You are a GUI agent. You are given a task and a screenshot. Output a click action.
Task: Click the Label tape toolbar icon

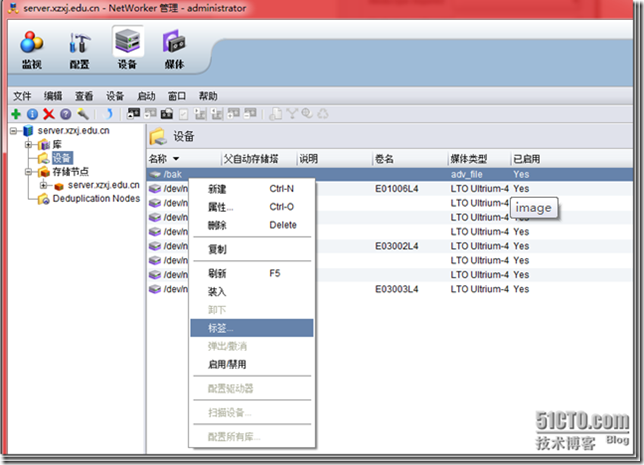(x=167, y=113)
